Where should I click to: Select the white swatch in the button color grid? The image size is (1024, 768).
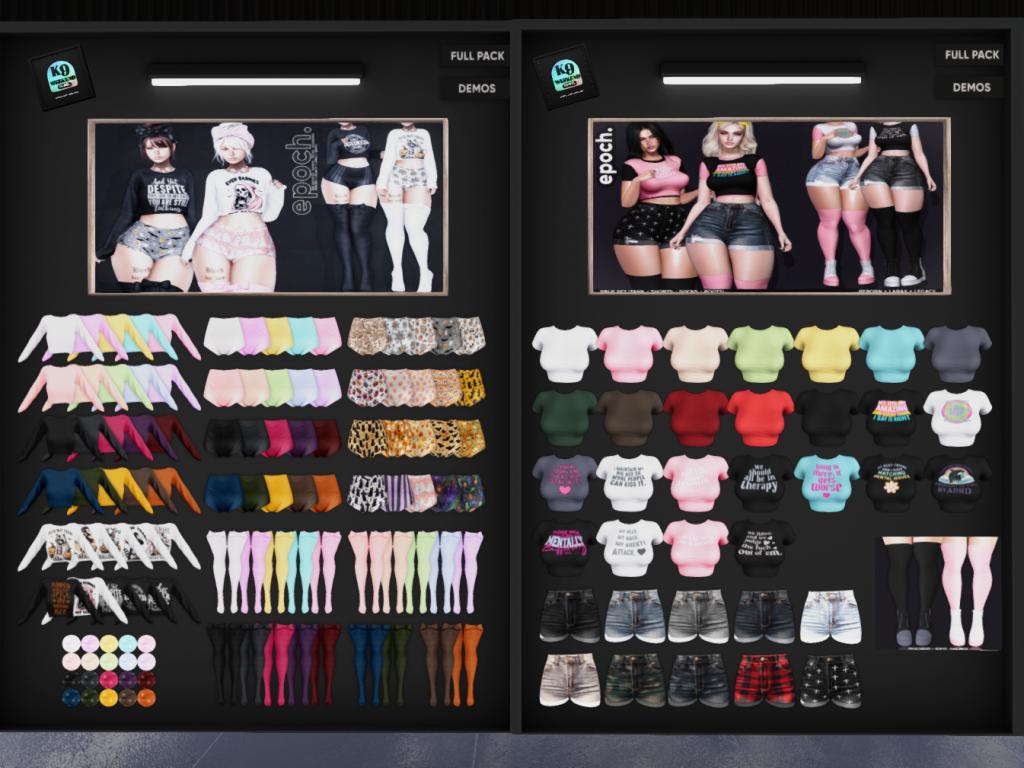[71, 643]
